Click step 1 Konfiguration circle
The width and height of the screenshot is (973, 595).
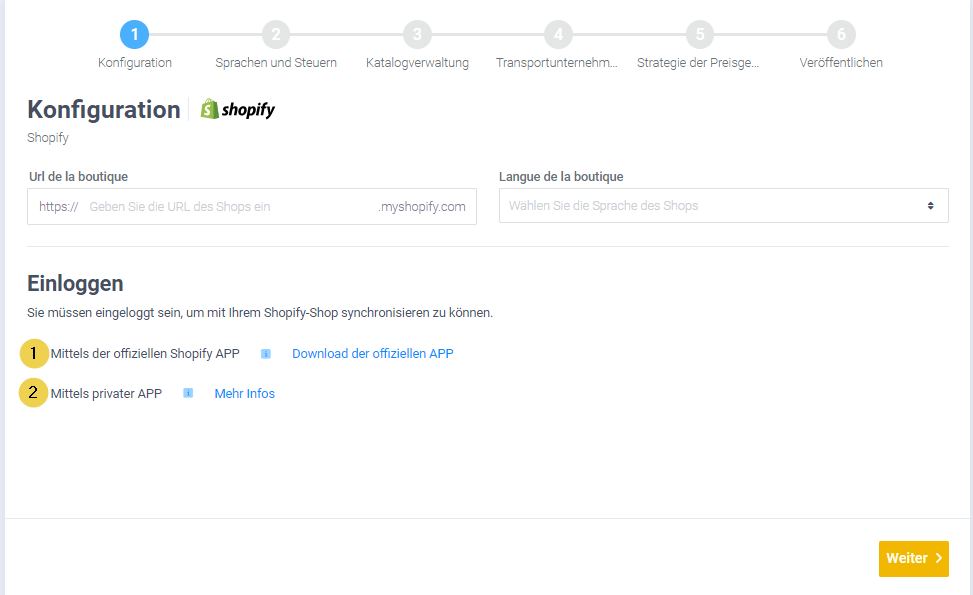click(134, 35)
